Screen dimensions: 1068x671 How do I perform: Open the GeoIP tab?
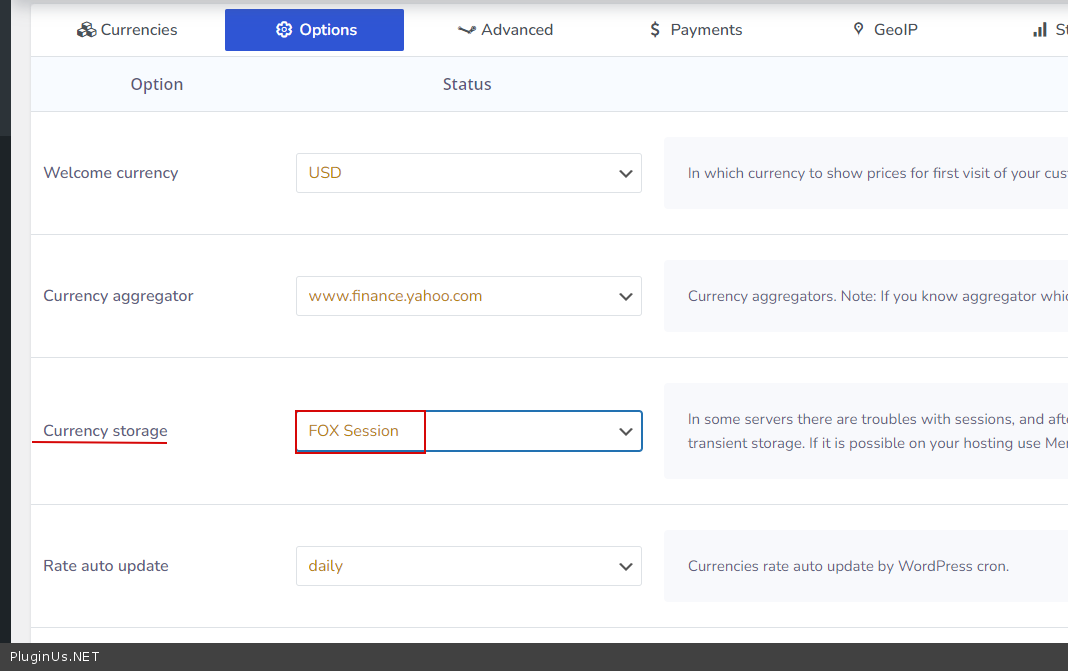(895, 30)
